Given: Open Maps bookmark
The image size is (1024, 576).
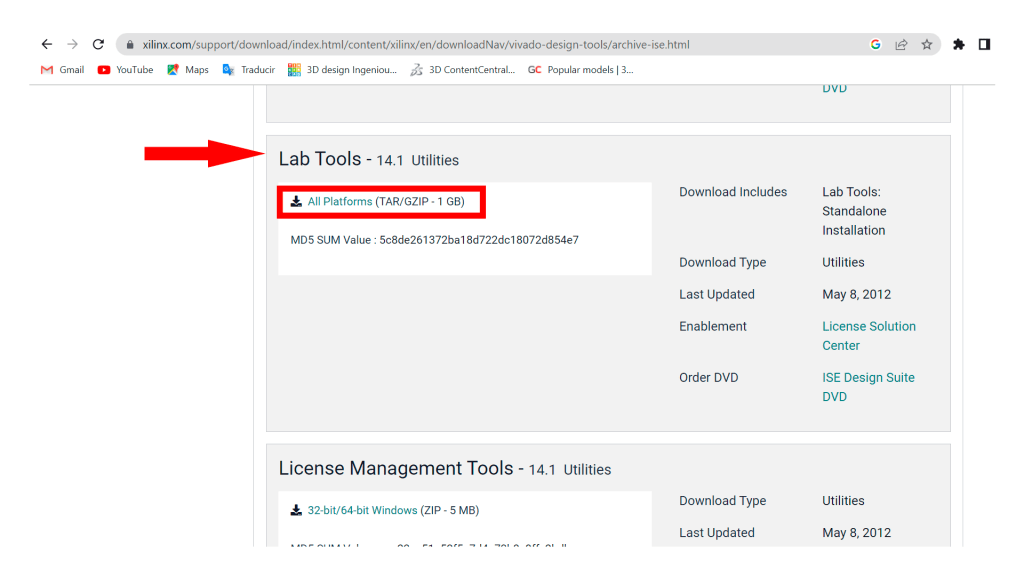Looking at the screenshot, I should coord(188,70).
